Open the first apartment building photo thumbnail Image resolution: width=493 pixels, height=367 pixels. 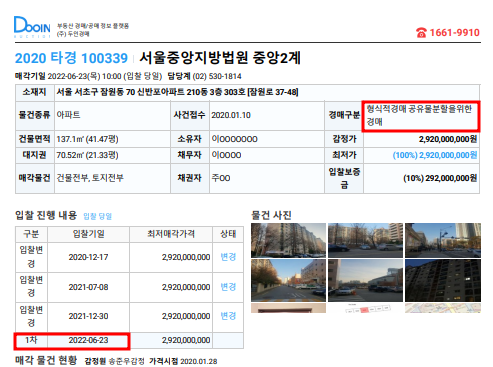288,240
